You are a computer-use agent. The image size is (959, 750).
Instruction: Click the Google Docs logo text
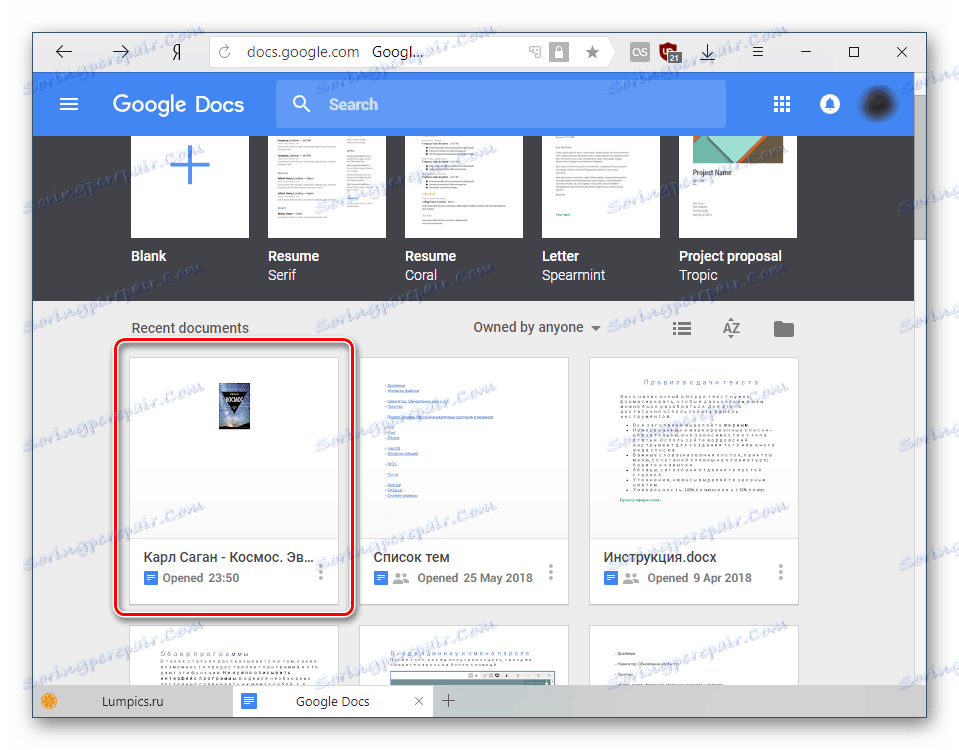coord(178,104)
